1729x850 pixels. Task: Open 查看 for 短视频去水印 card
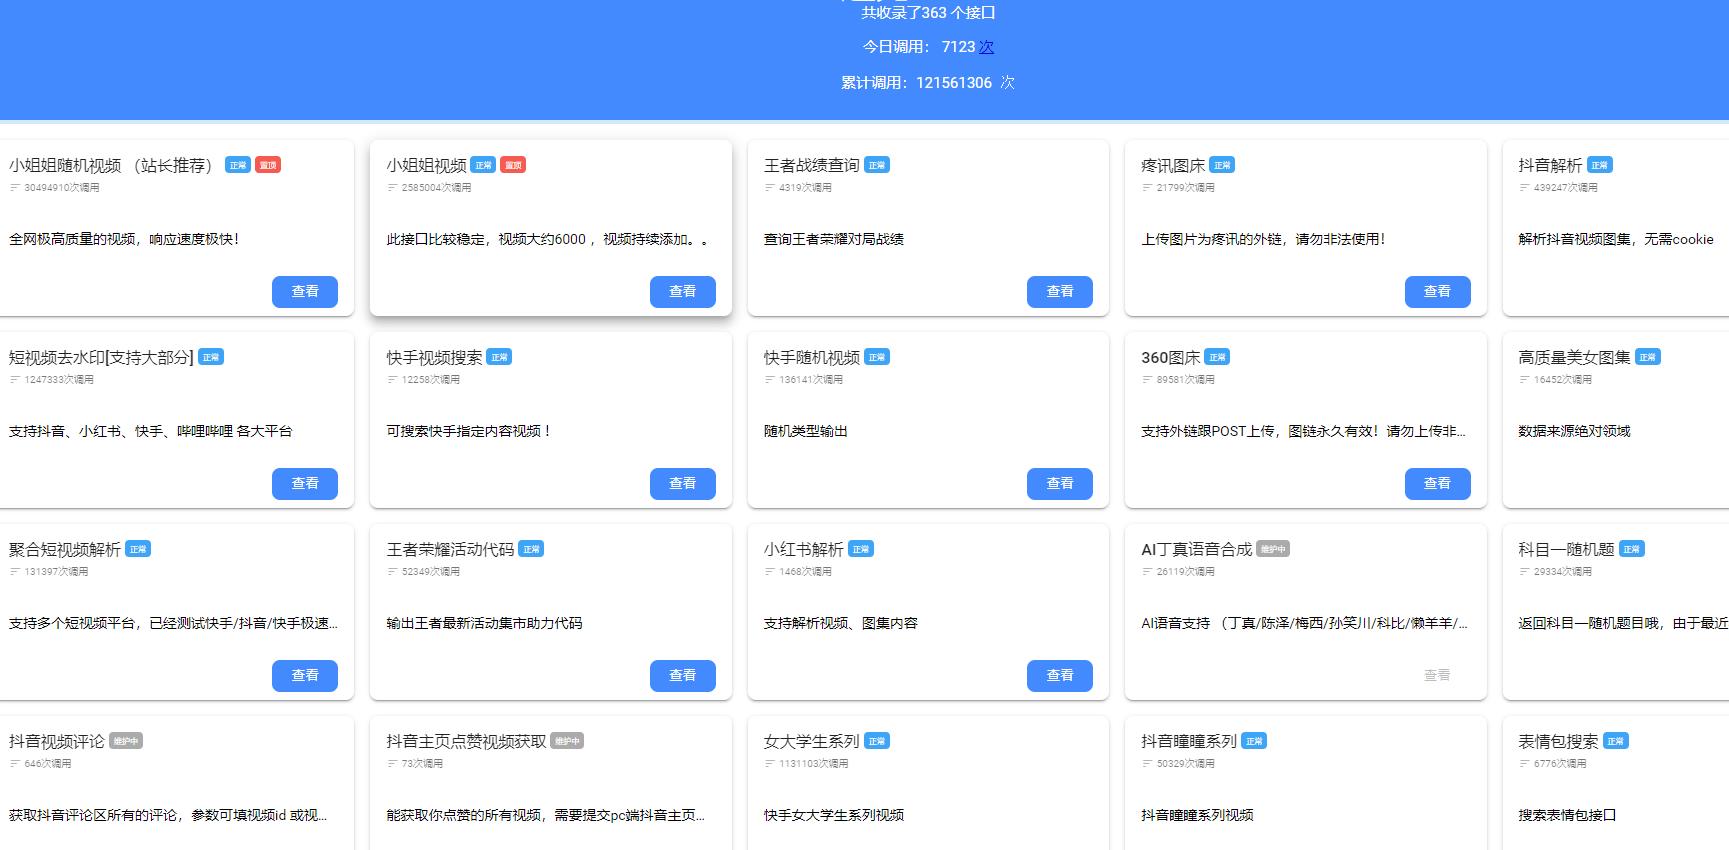click(305, 483)
